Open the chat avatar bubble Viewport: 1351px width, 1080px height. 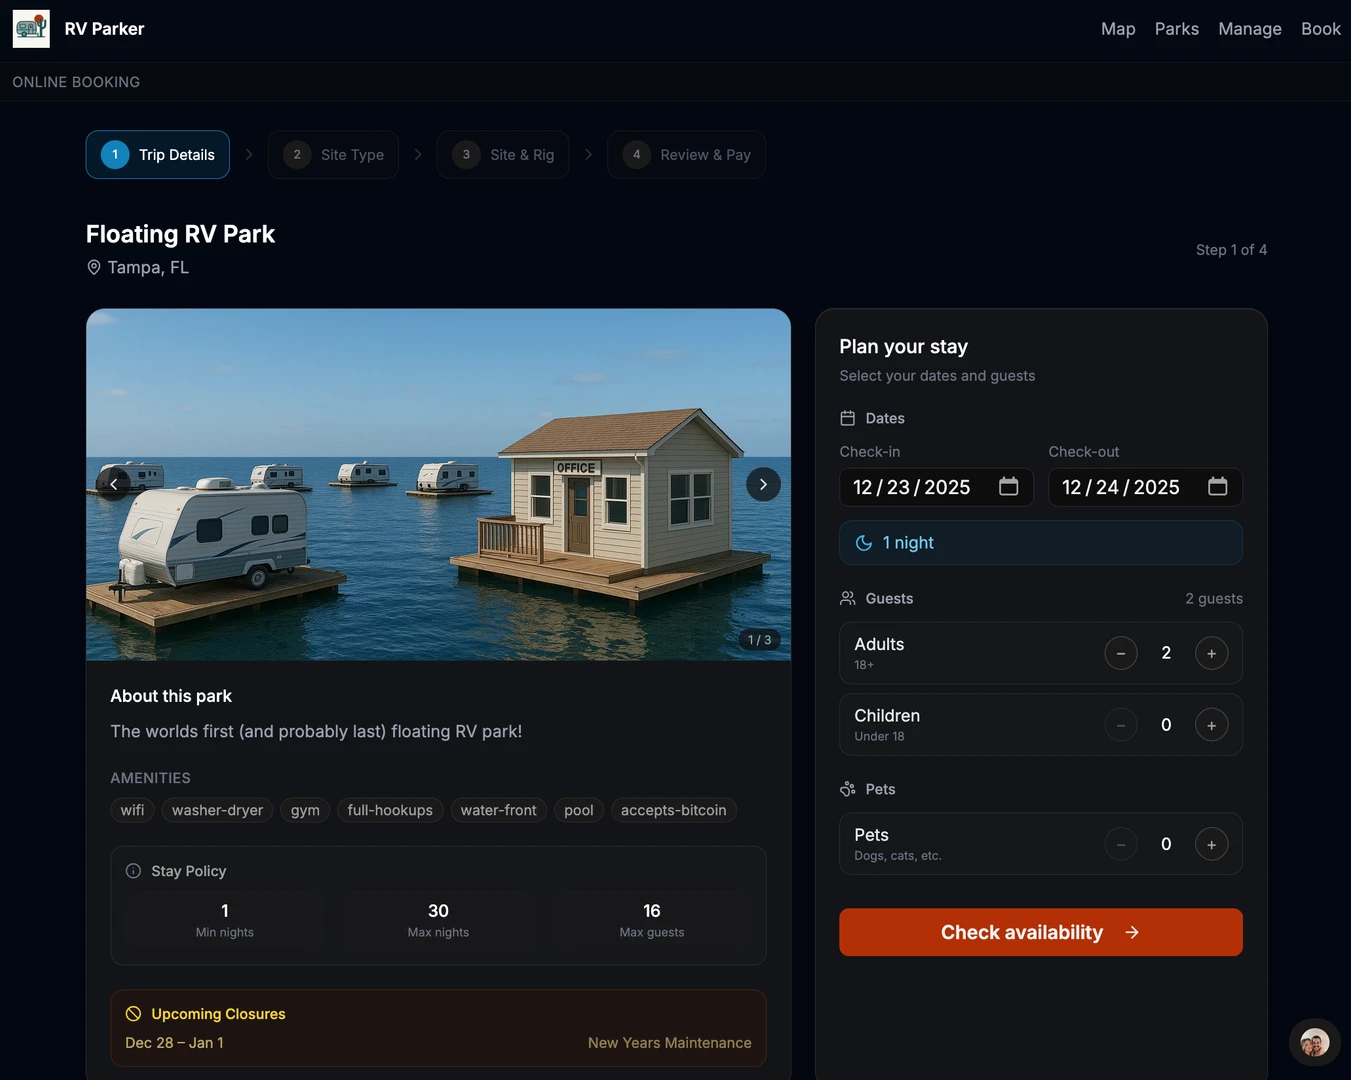(x=1314, y=1044)
